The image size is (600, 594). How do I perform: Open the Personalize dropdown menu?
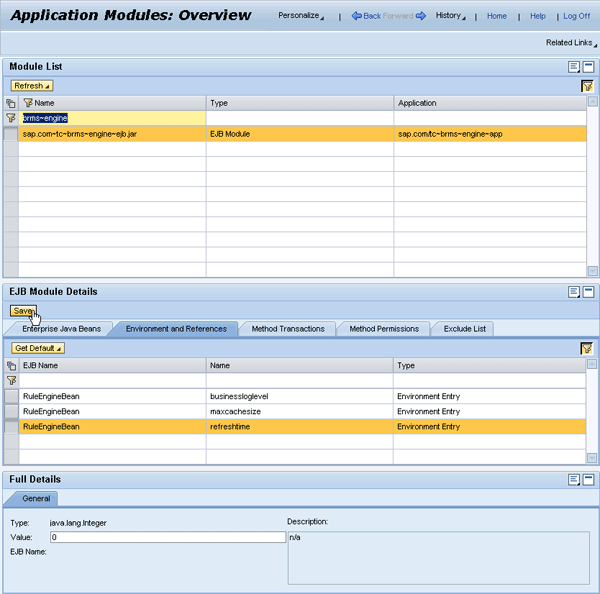(x=300, y=16)
